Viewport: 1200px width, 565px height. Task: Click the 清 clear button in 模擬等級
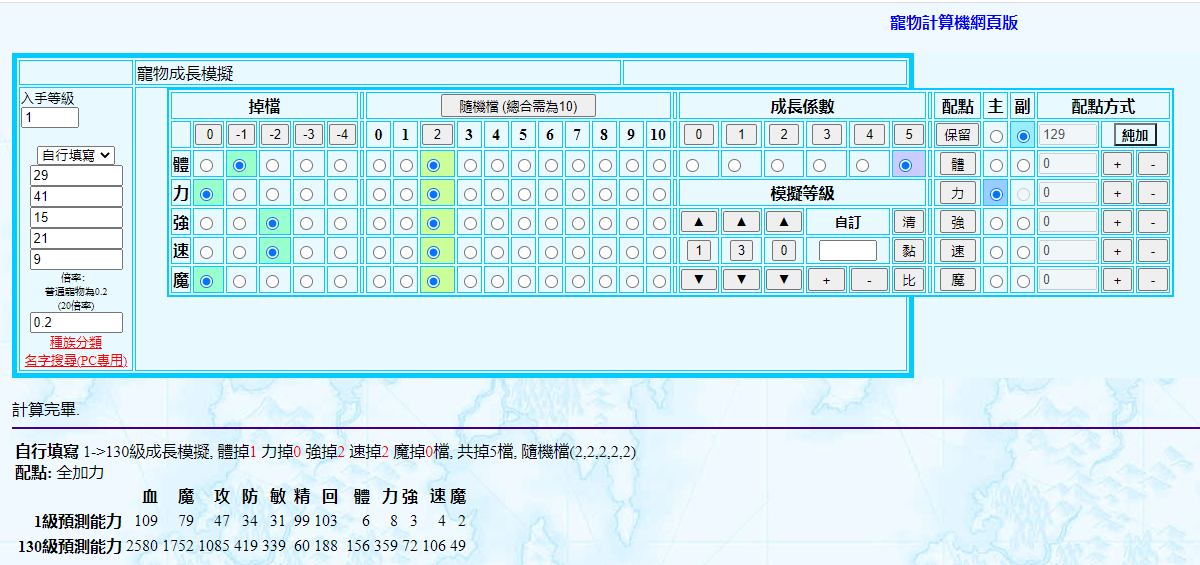pos(909,222)
